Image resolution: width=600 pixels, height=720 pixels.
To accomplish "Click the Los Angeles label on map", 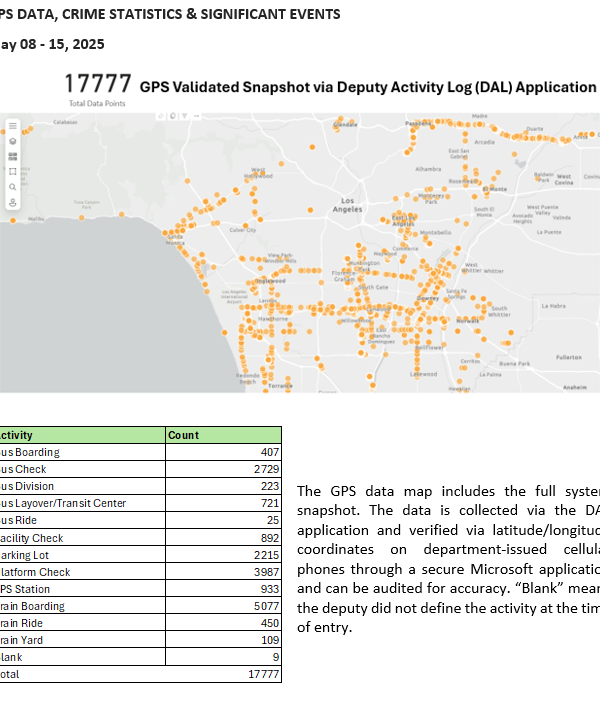I will coord(347,204).
